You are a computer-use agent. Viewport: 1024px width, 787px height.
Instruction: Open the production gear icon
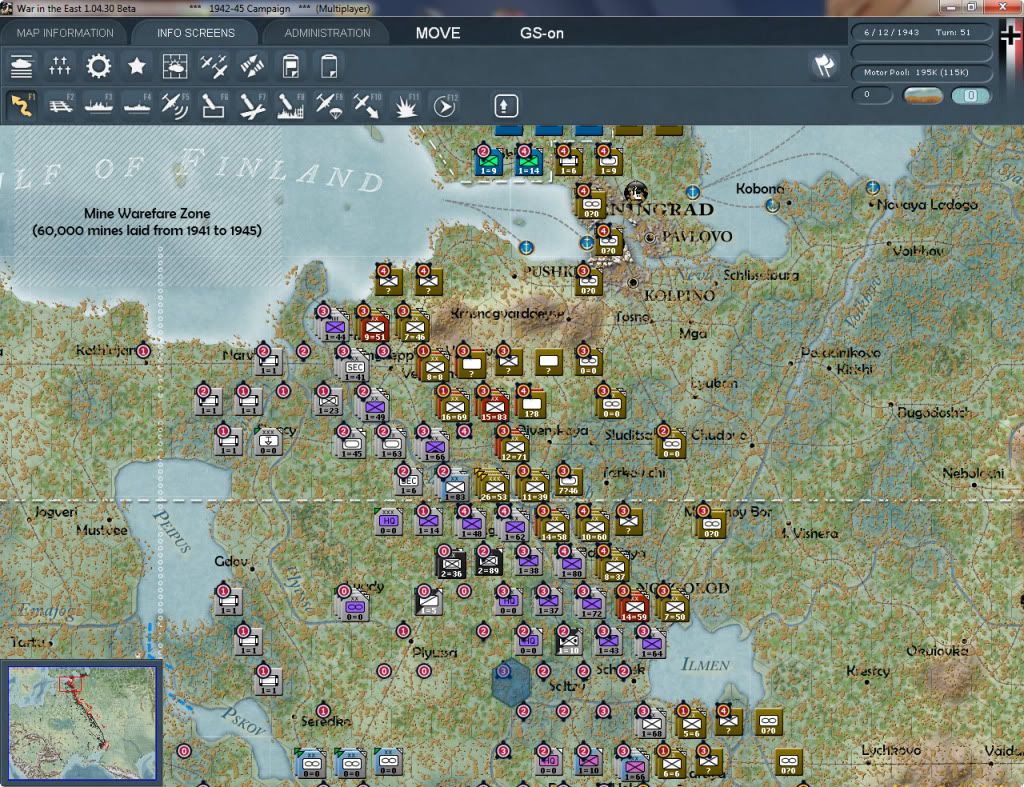(x=99, y=66)
